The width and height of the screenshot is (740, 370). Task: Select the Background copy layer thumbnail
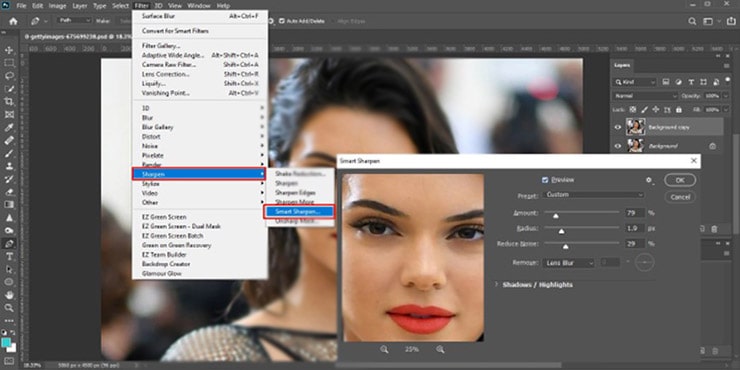pyautogui.click(x=635, y=127)
